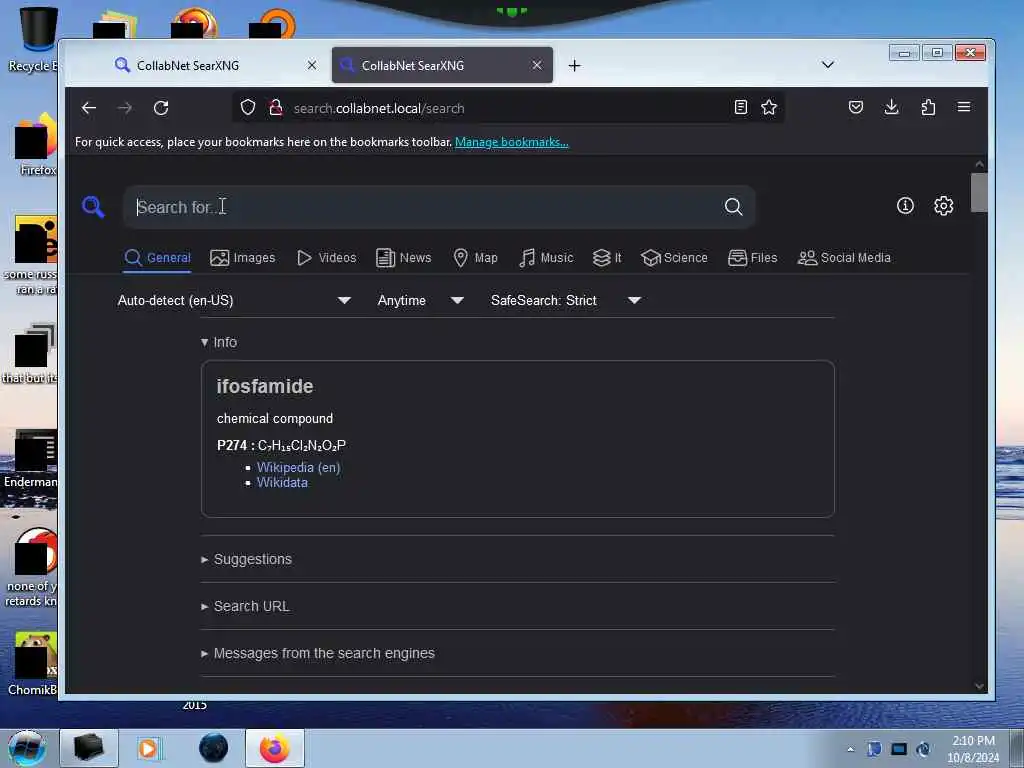Open the Firefox hamburger menu
Screen dimensions: 1024x768
click(964, 107)
